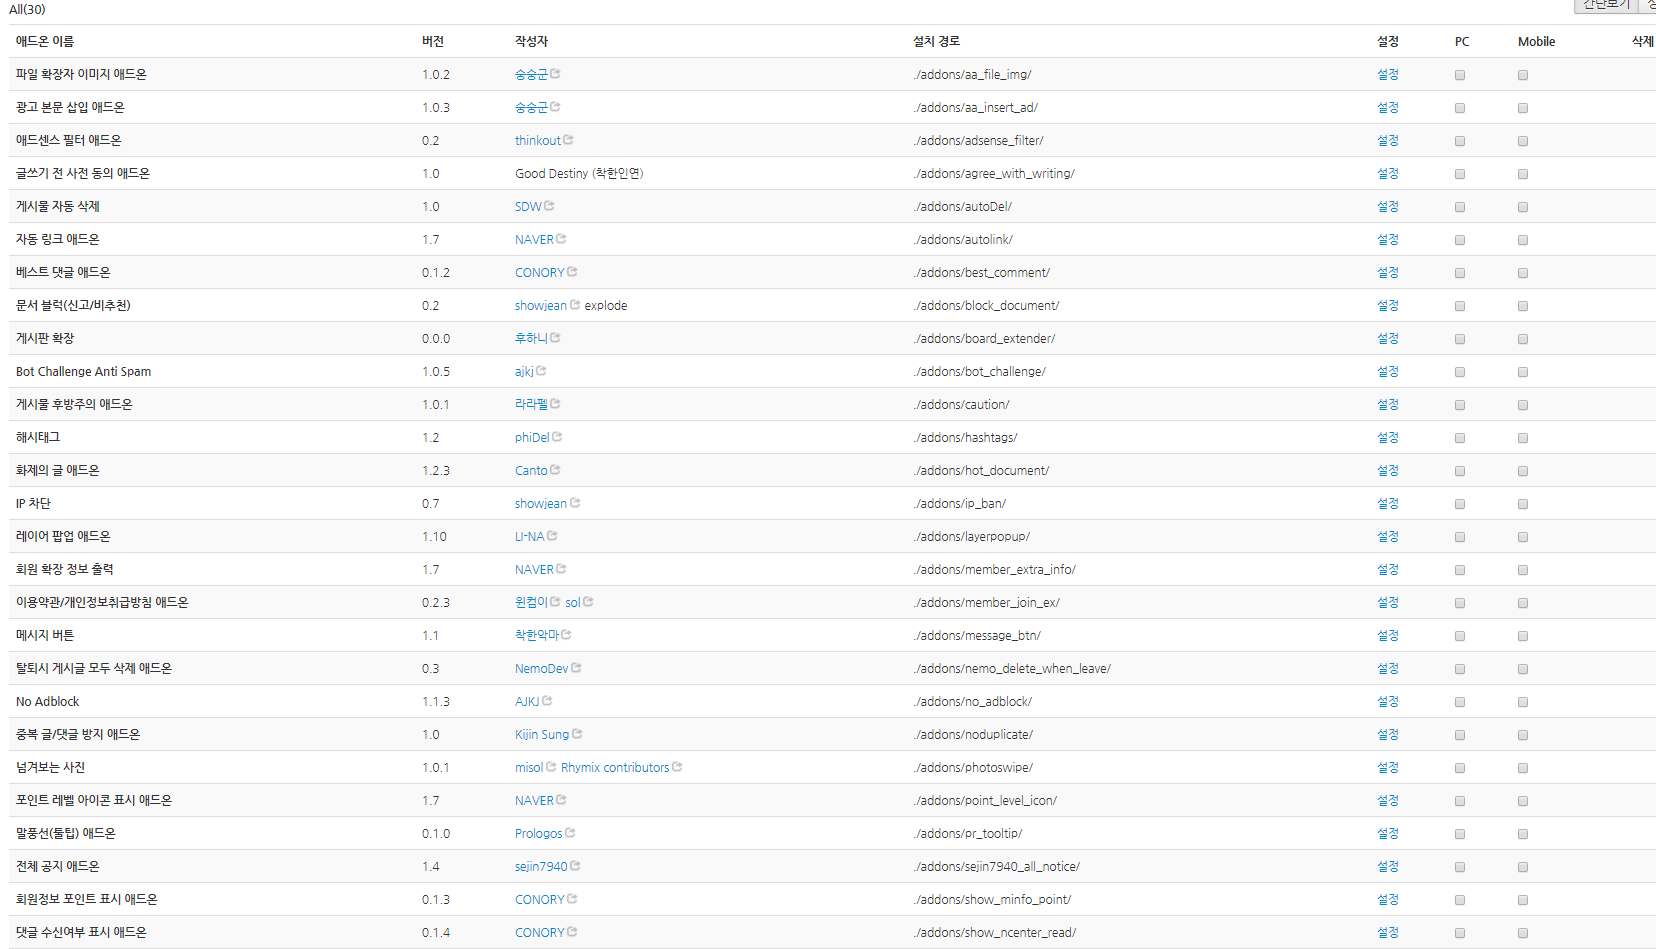Click external link icon next to NemoDev
Image resolution: width=1656 pixels, height=949 pixels.
[x=576, y=668]
